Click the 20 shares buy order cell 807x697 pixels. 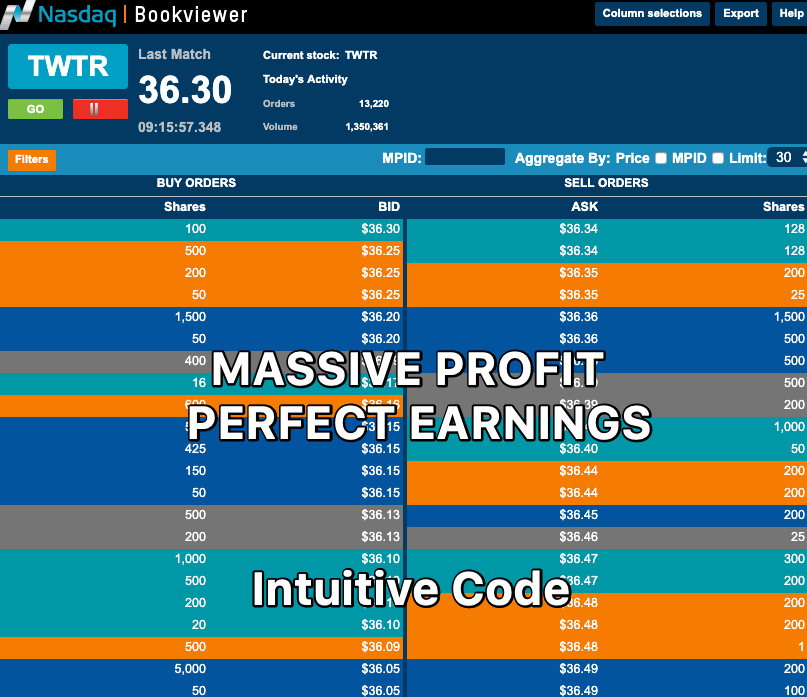[x=199, y=625]
